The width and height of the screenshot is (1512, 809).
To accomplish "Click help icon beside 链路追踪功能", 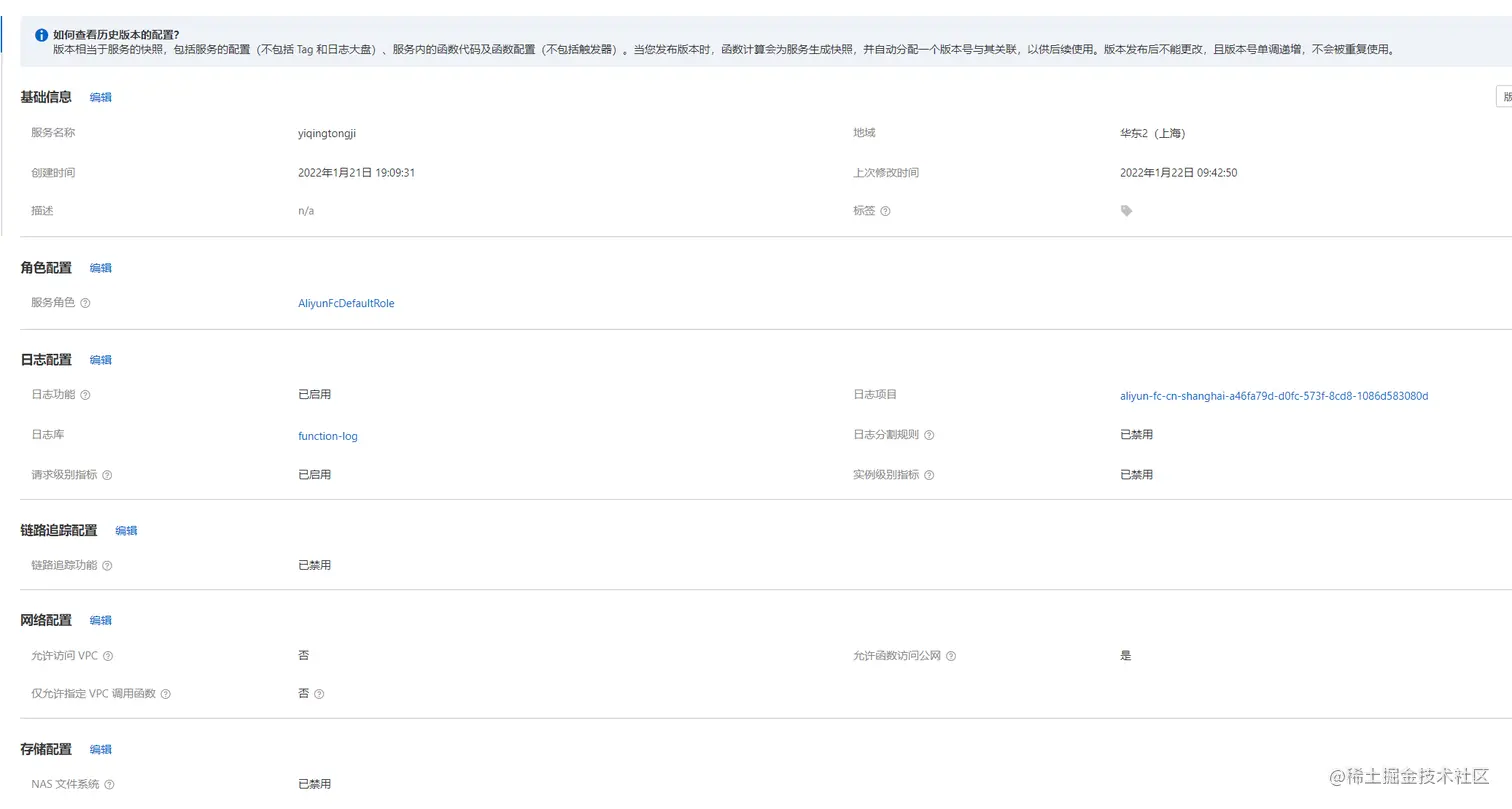I will [107, 566].
